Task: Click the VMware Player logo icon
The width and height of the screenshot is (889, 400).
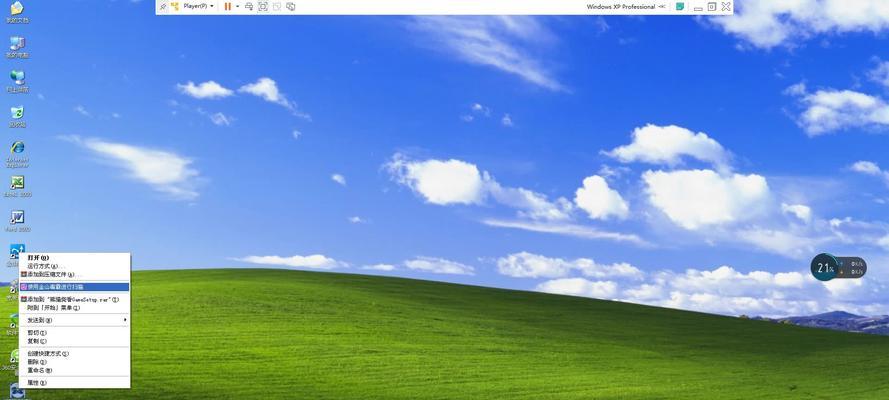Action: (x=175, y=6)
